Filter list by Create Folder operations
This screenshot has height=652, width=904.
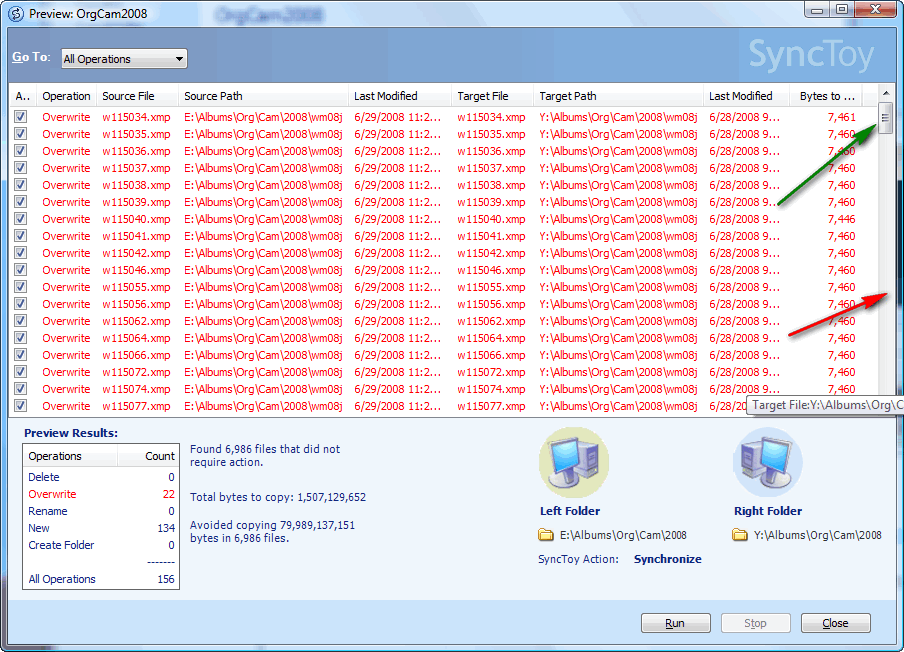[61, 545]
